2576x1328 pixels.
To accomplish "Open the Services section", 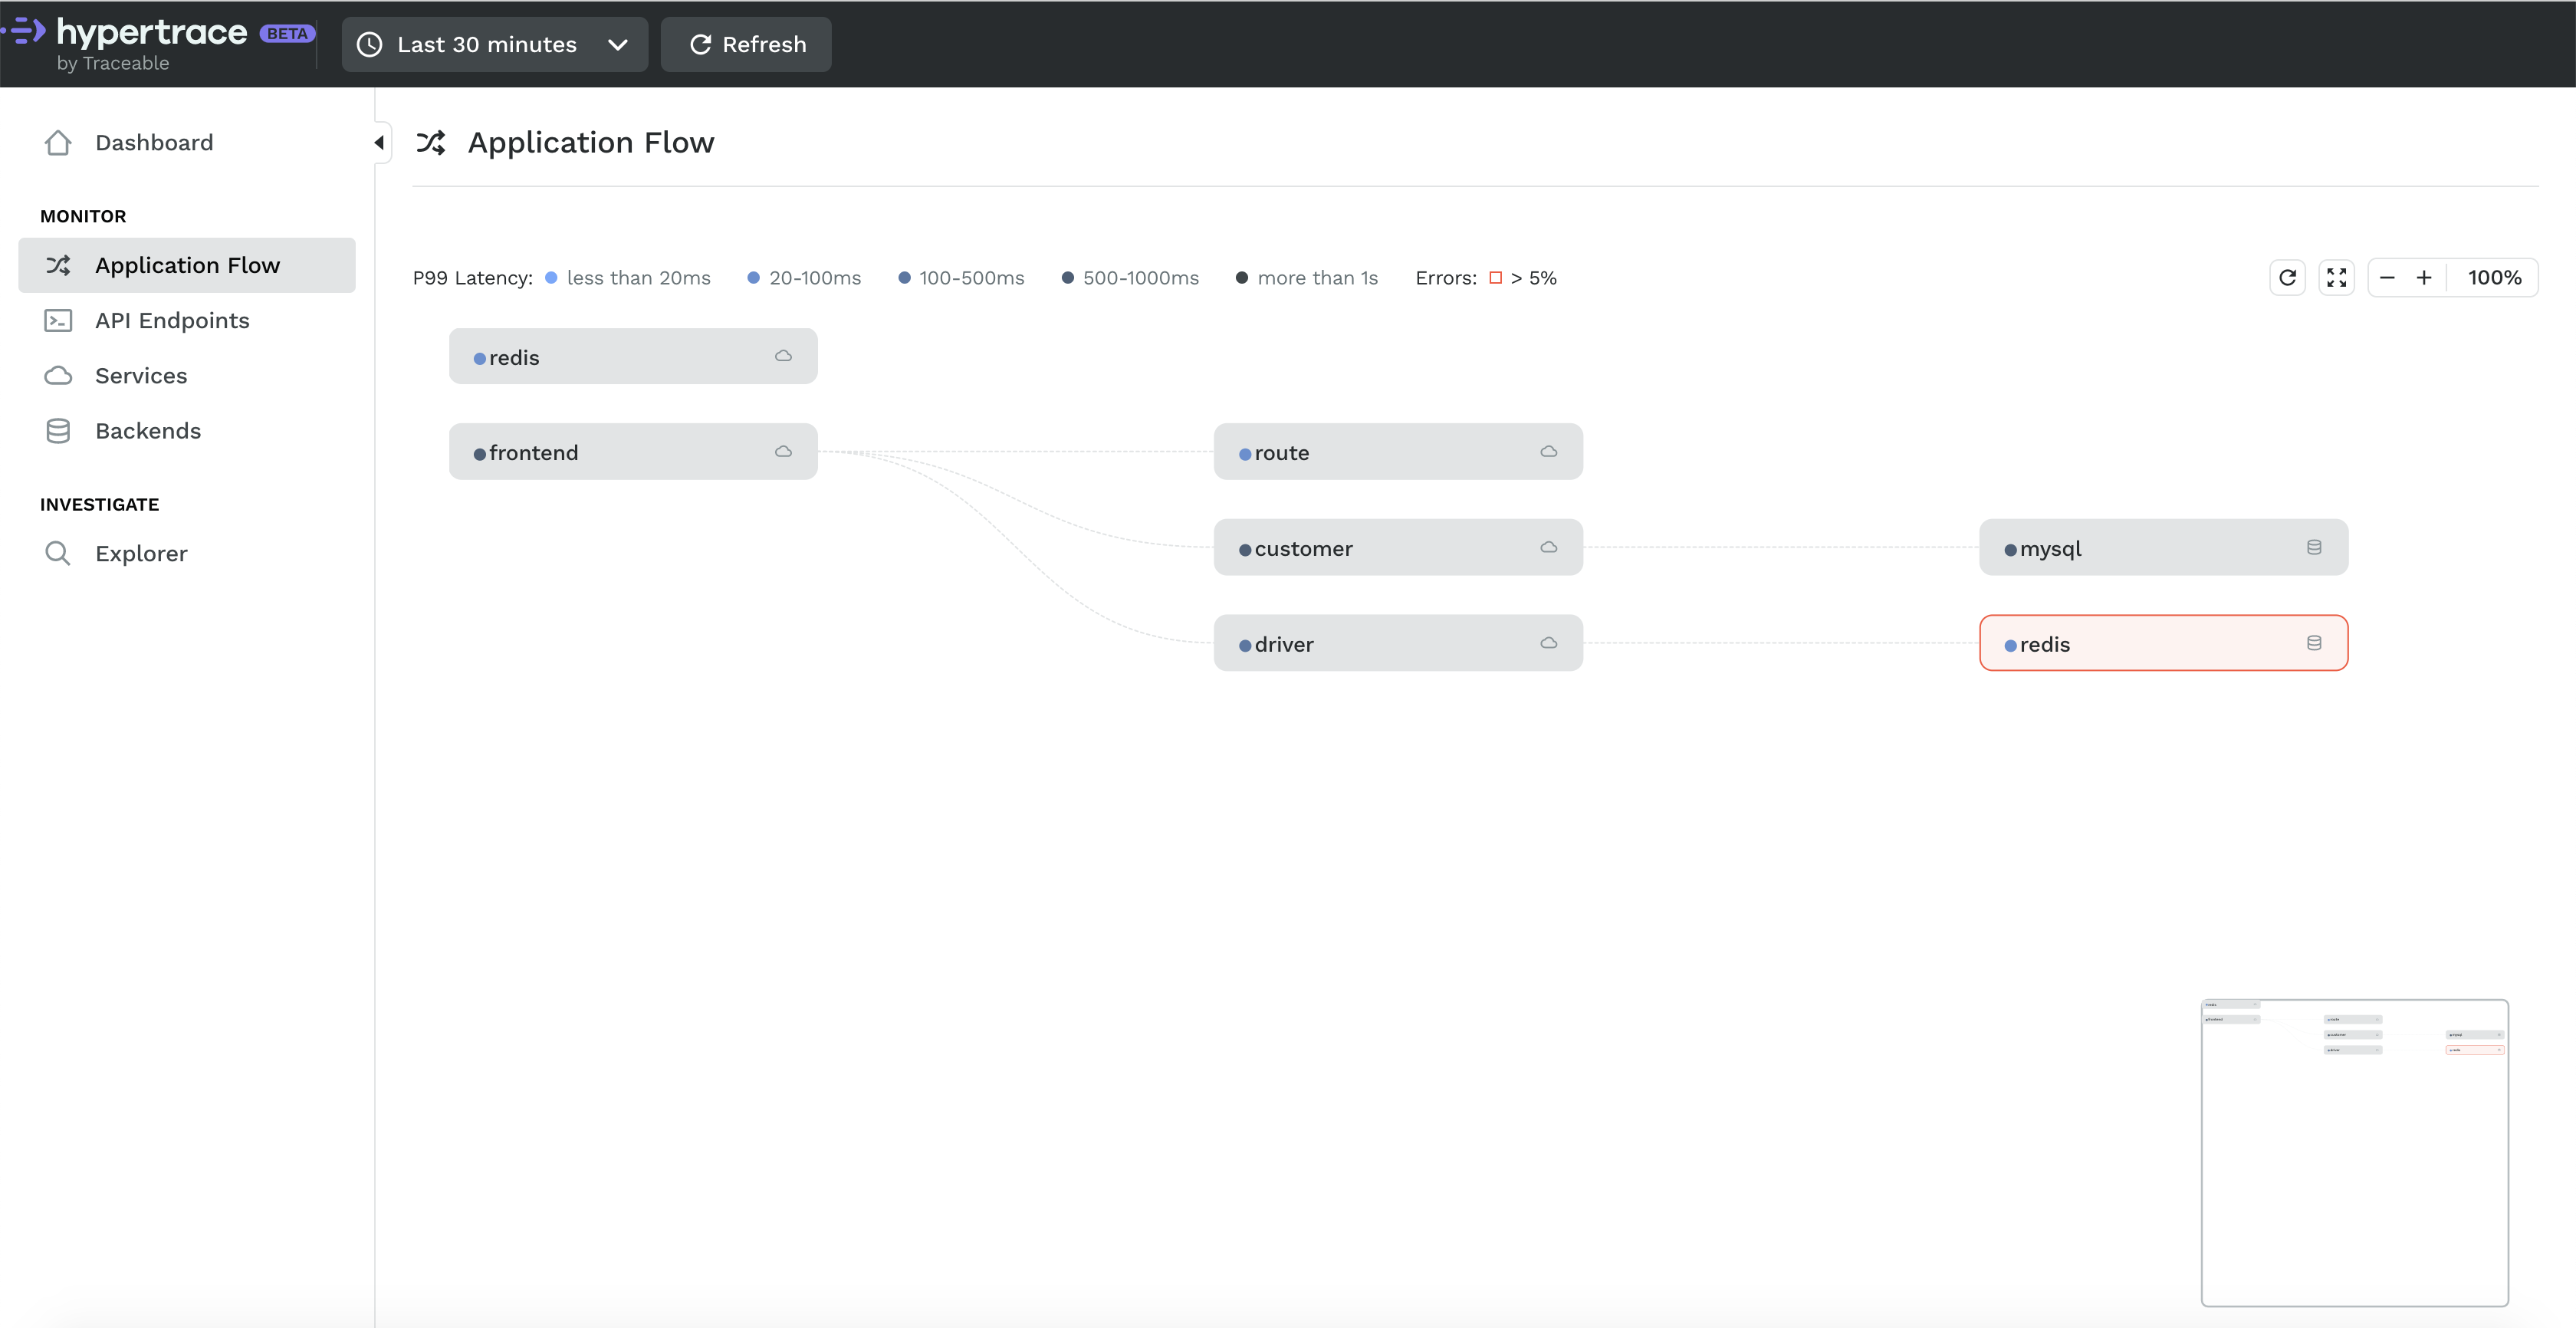I will pos(140,376).
